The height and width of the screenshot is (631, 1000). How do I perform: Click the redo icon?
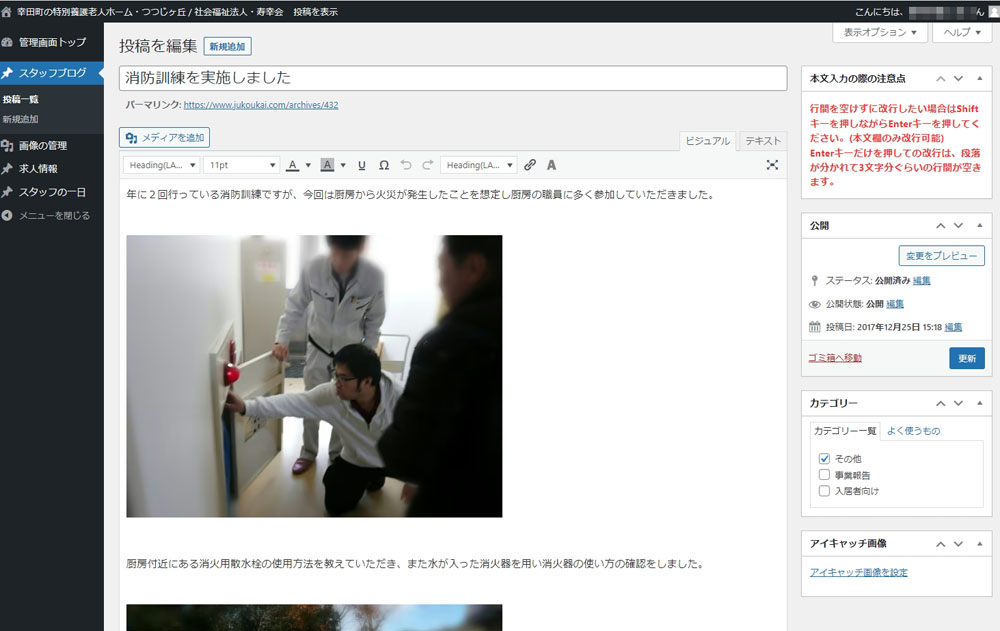(x=428, y=165)
